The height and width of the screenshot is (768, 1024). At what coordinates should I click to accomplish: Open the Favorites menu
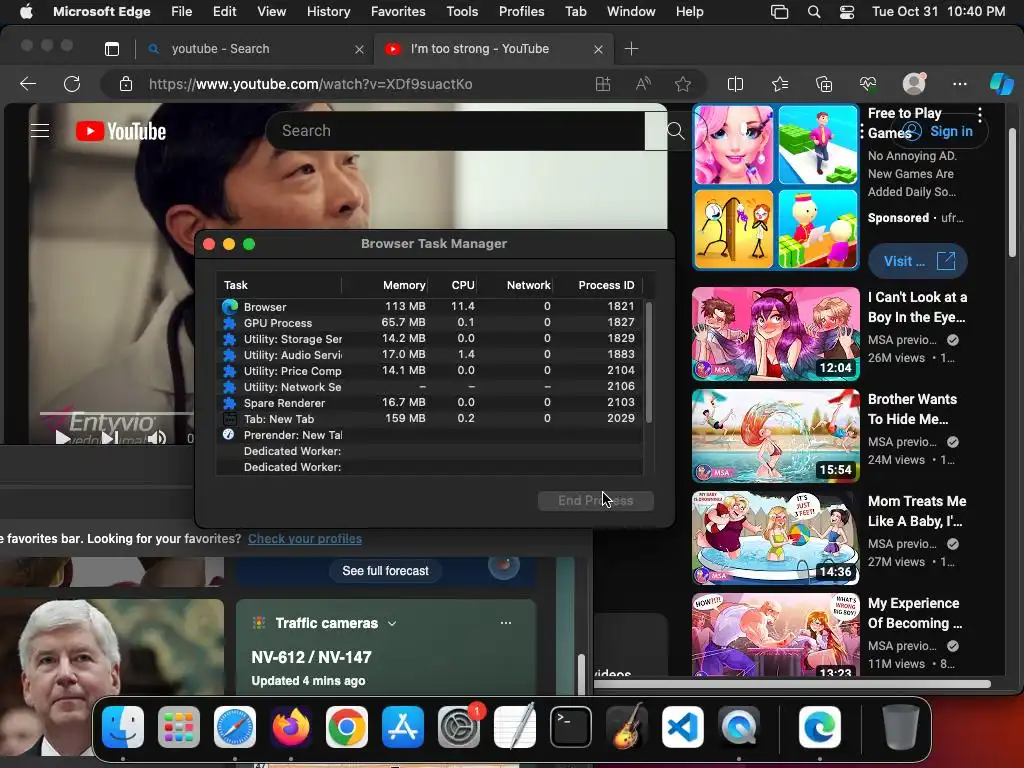pos(398,12)
